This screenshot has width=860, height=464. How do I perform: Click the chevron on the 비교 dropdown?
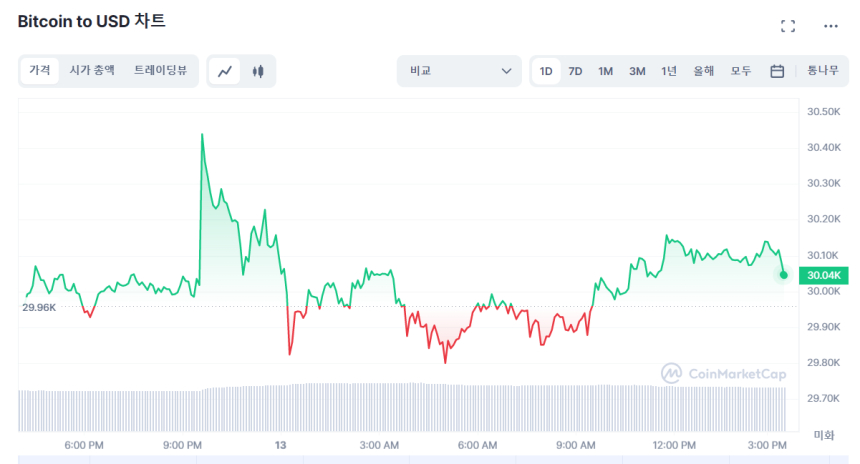(x=506, y=71)
